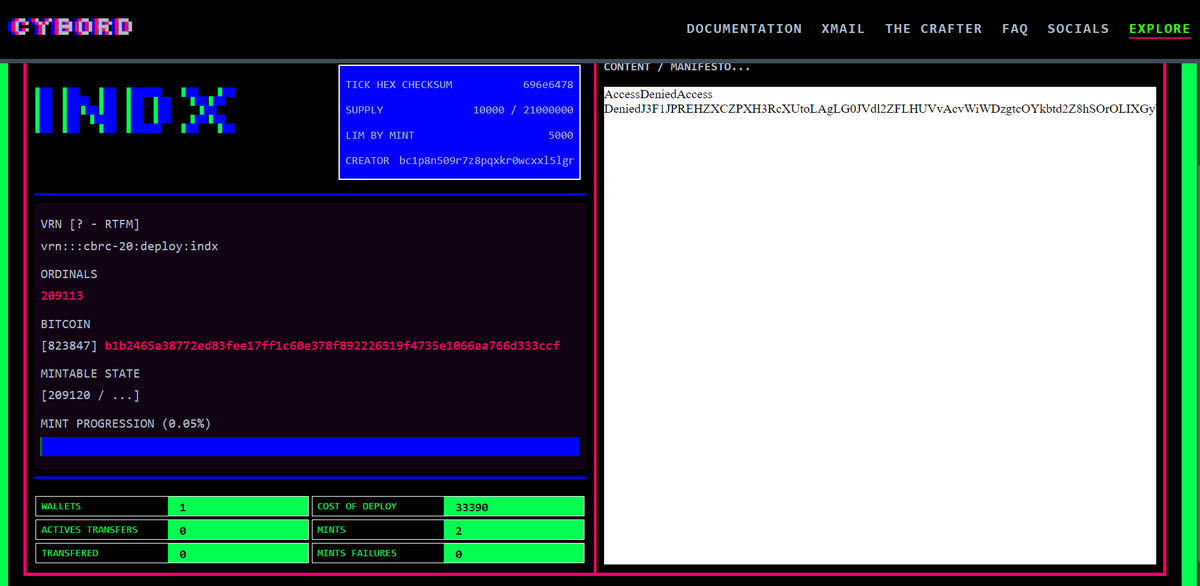This screenshot has height=586, width=1200.
Task: Click the TICK HEX CHECKSUM label
Action: click(x=399, y=85)
